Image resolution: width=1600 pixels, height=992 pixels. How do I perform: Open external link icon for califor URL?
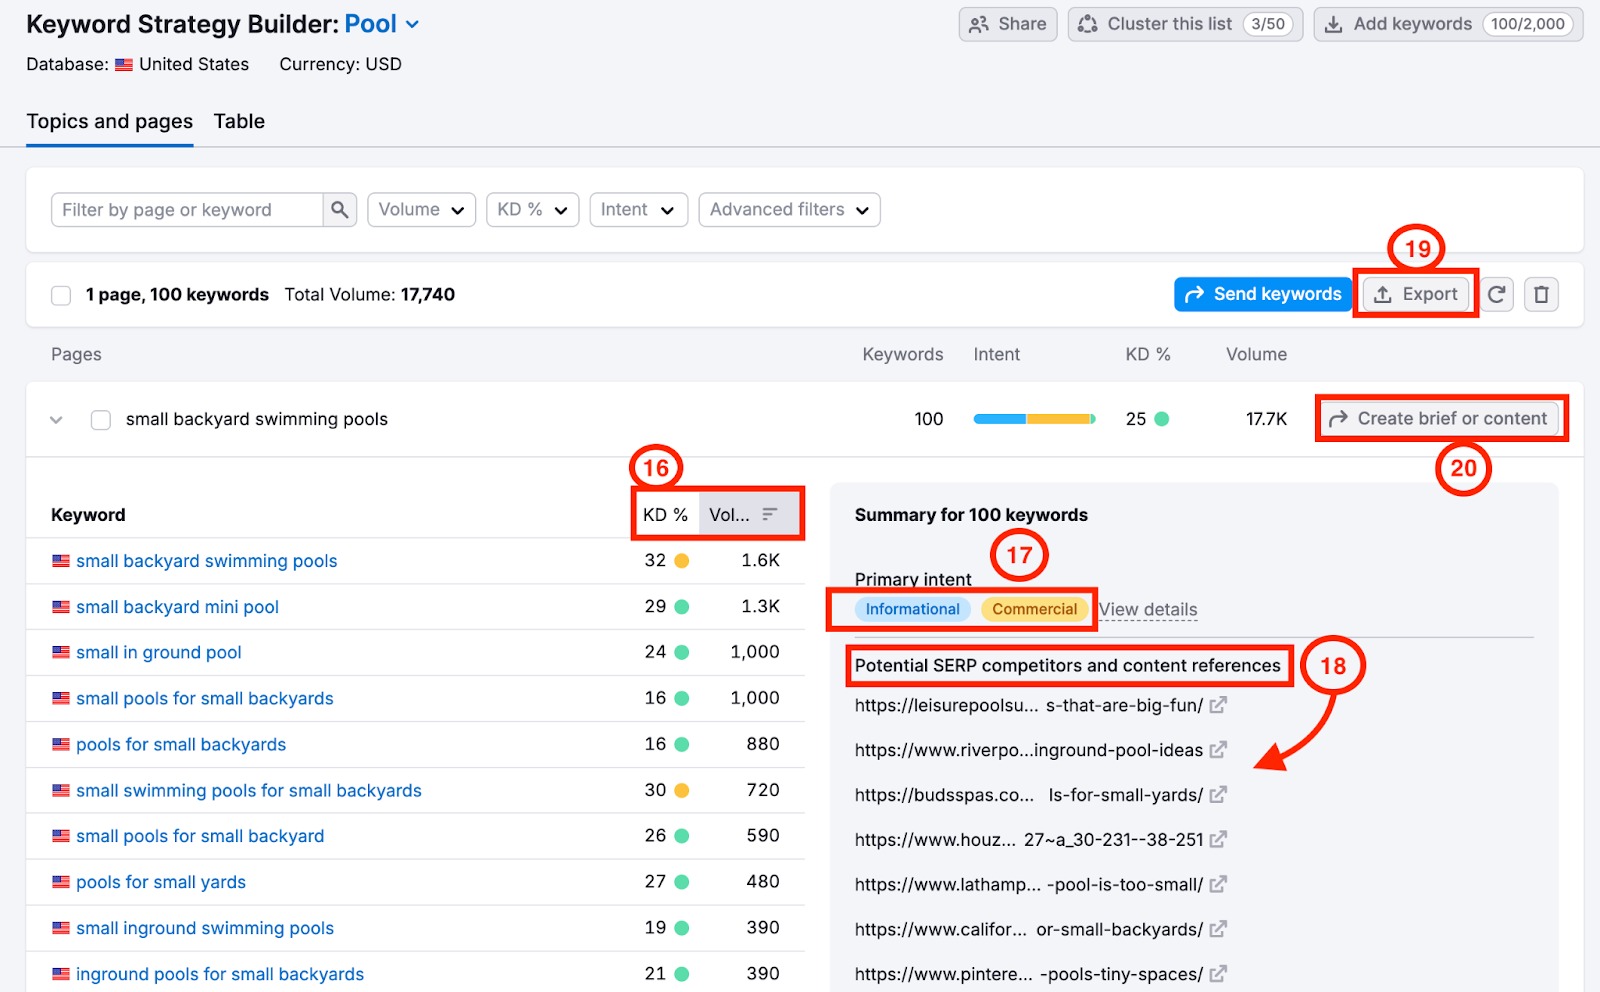point(1218,929)
